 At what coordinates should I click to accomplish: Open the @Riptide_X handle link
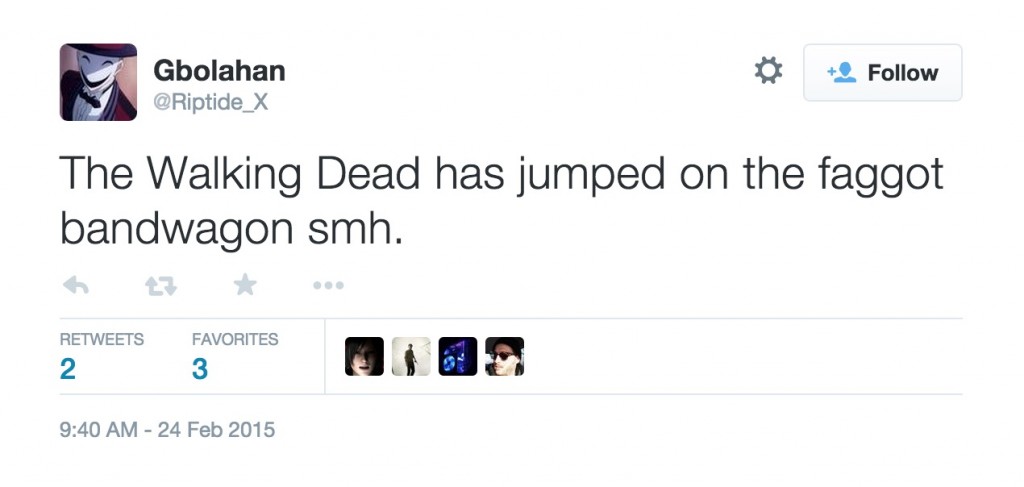pyautogui.click(x=210, y=102)
